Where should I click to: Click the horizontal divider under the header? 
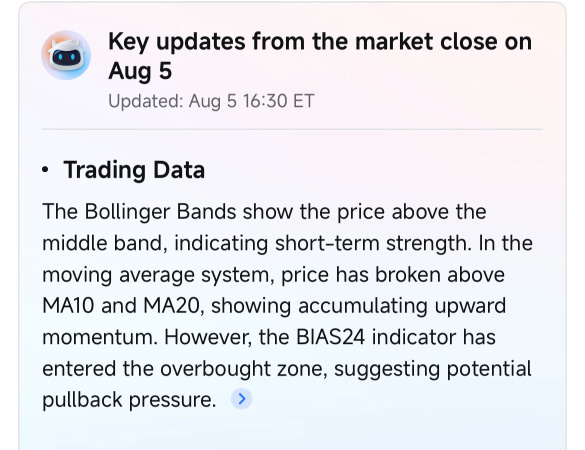[x=292, y=129]
